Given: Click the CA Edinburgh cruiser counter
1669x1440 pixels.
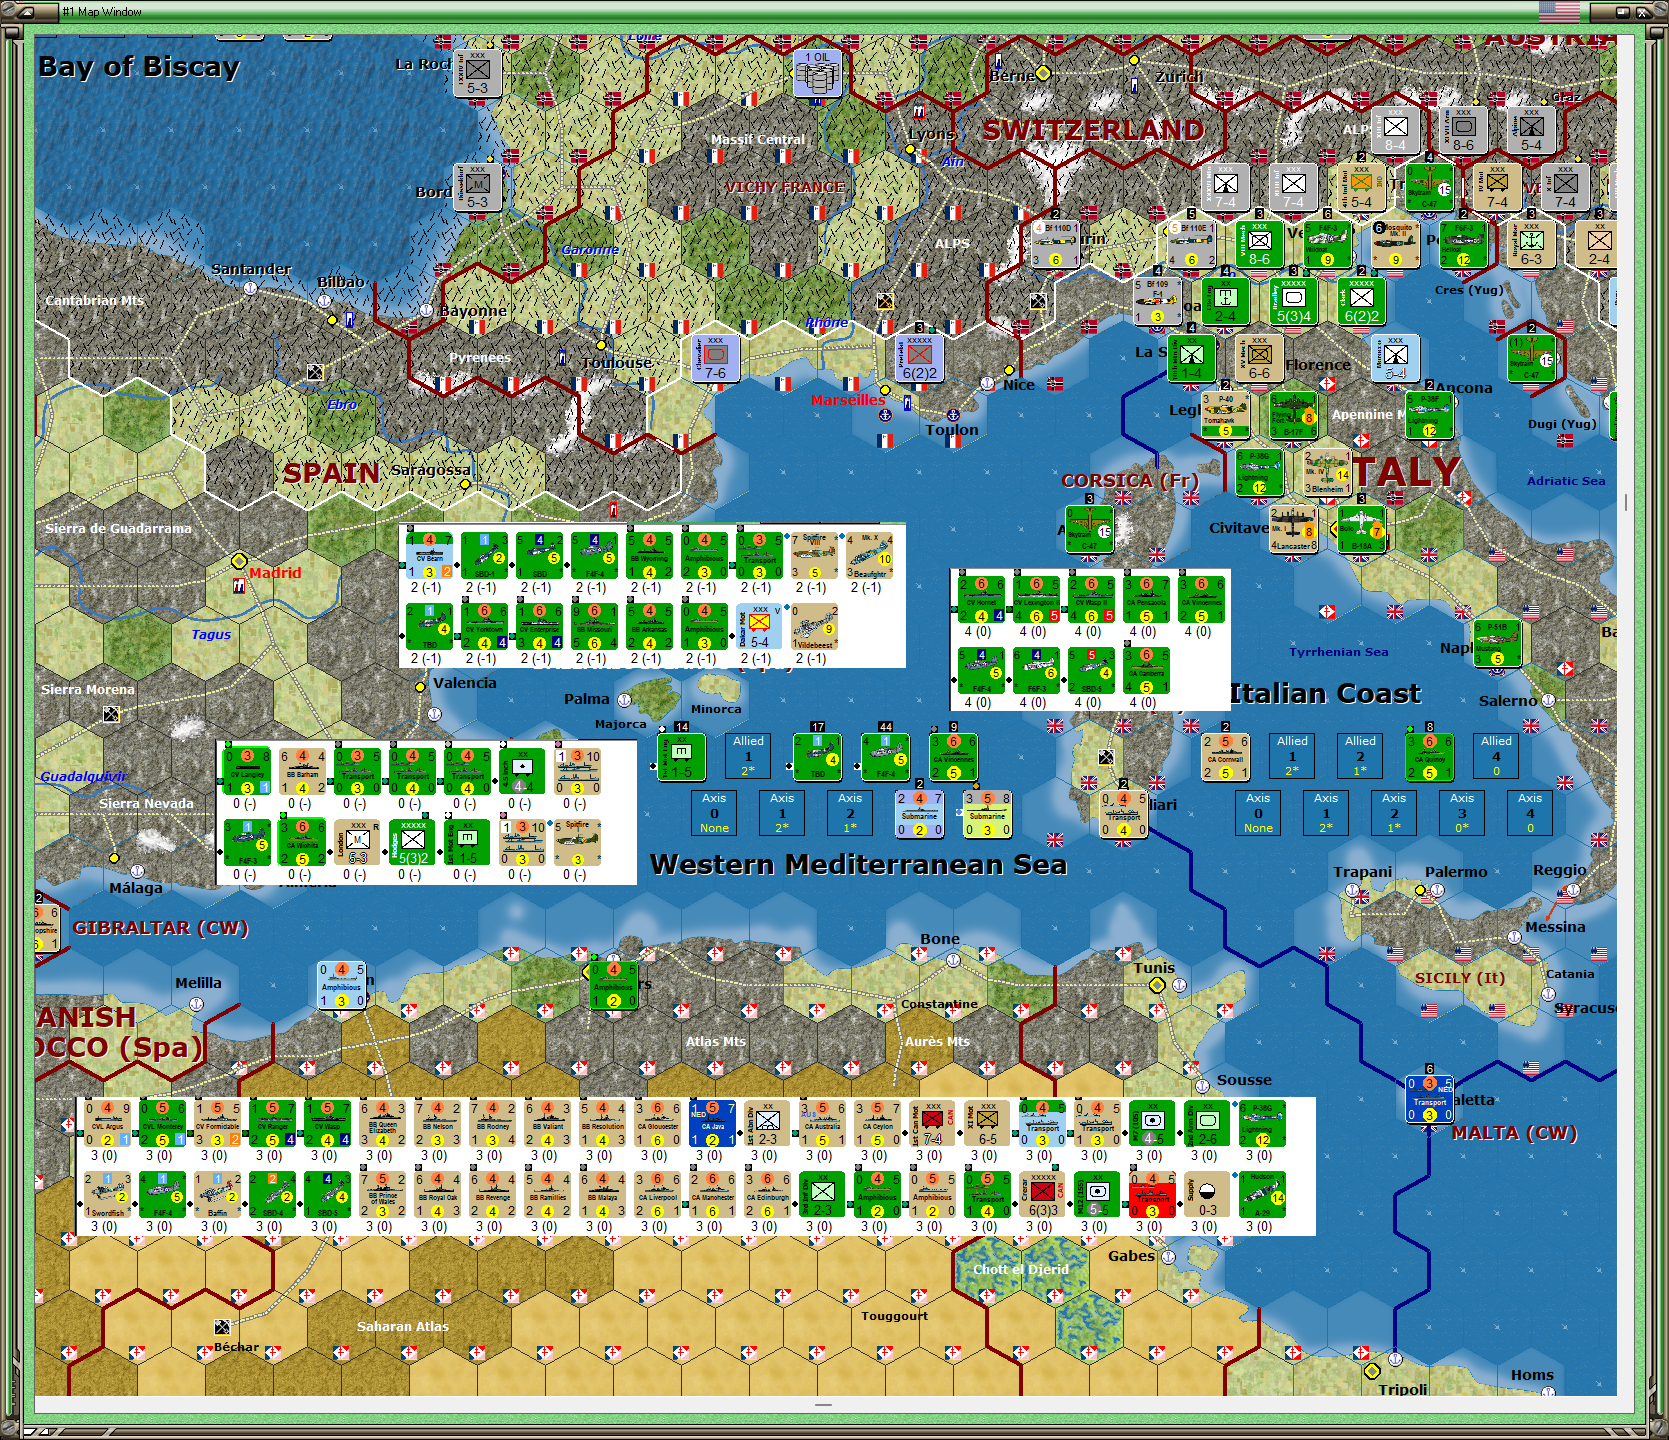Looking at the screenshot, I should click(x=767, y=1195).
